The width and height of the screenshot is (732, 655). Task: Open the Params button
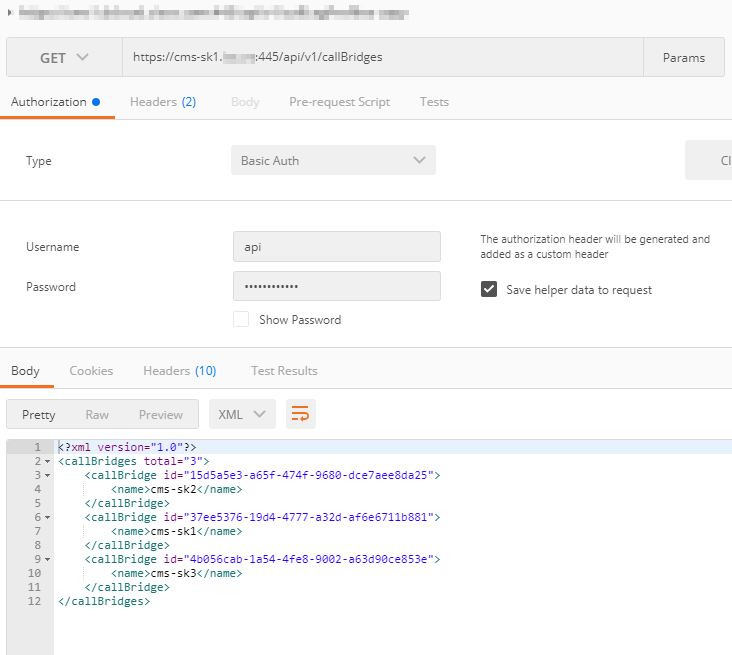683,57
